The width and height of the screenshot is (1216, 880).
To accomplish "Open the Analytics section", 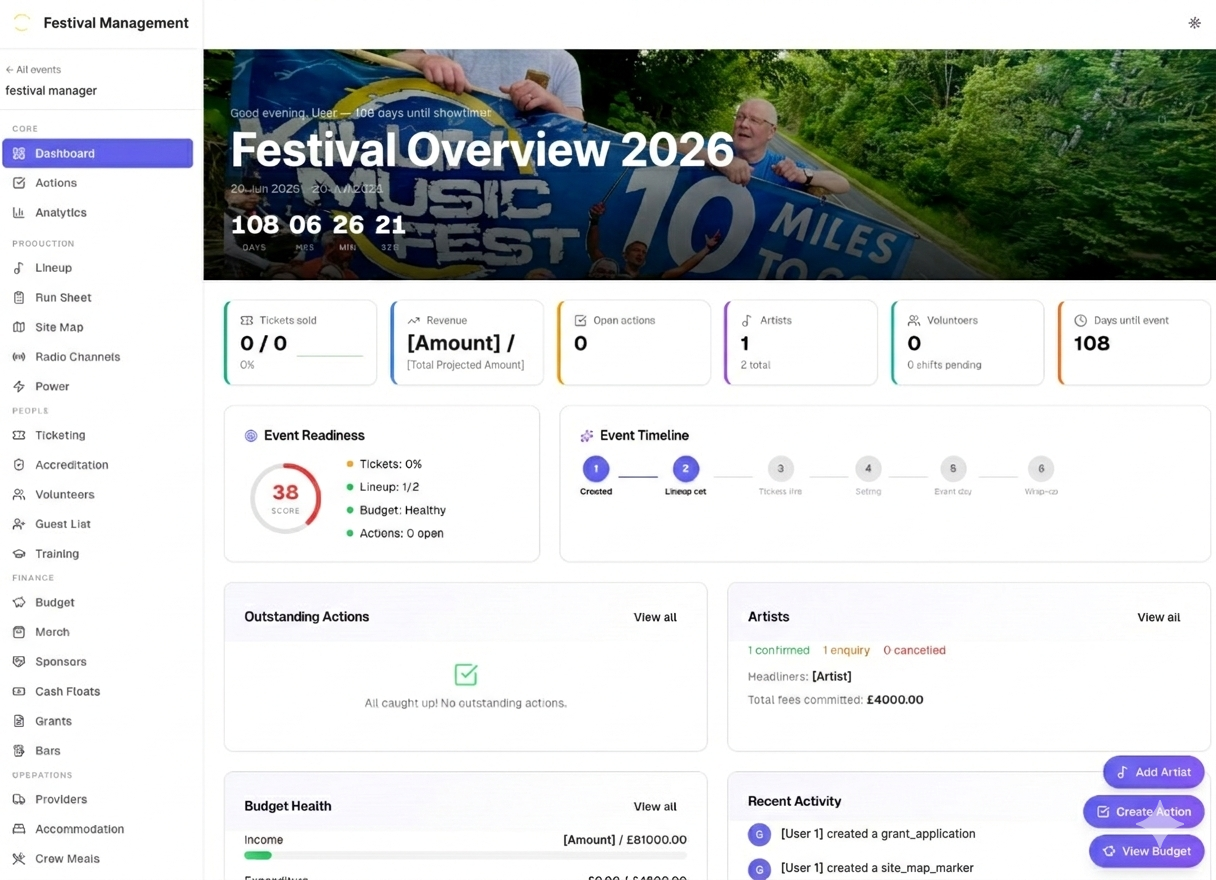I will 60,212.
